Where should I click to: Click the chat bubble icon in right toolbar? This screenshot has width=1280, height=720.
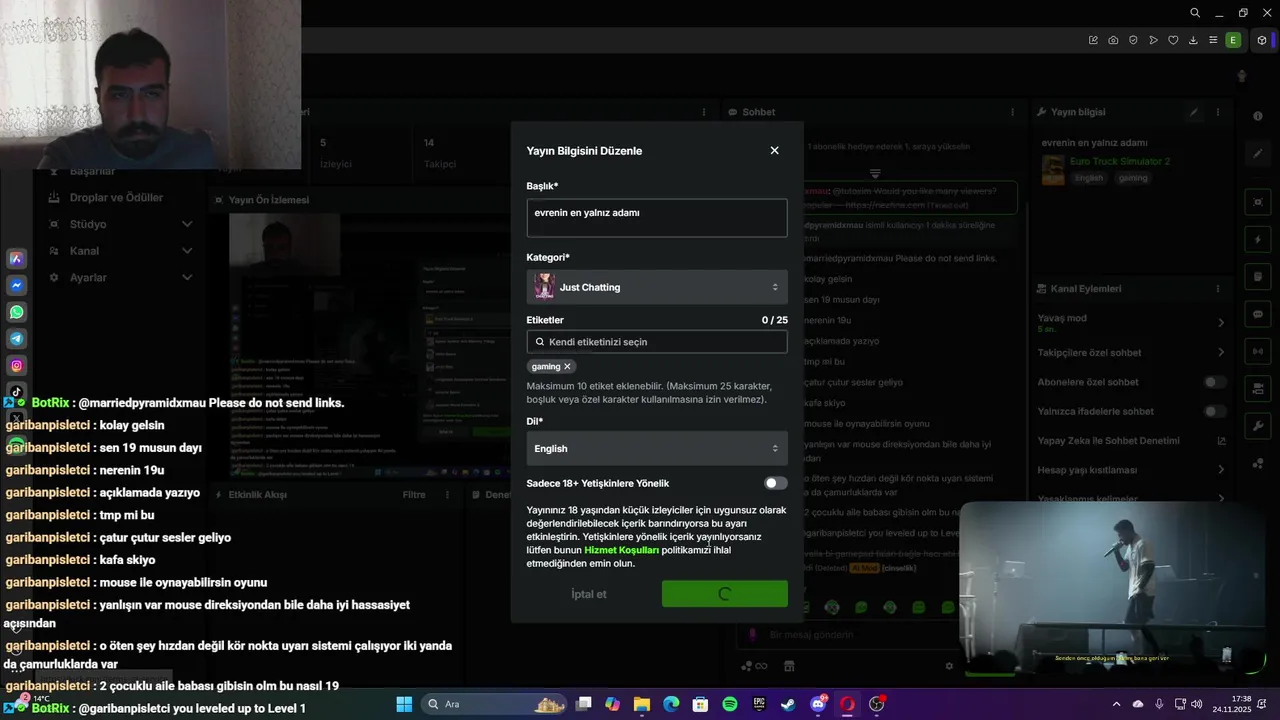[x=1258, y=314]
